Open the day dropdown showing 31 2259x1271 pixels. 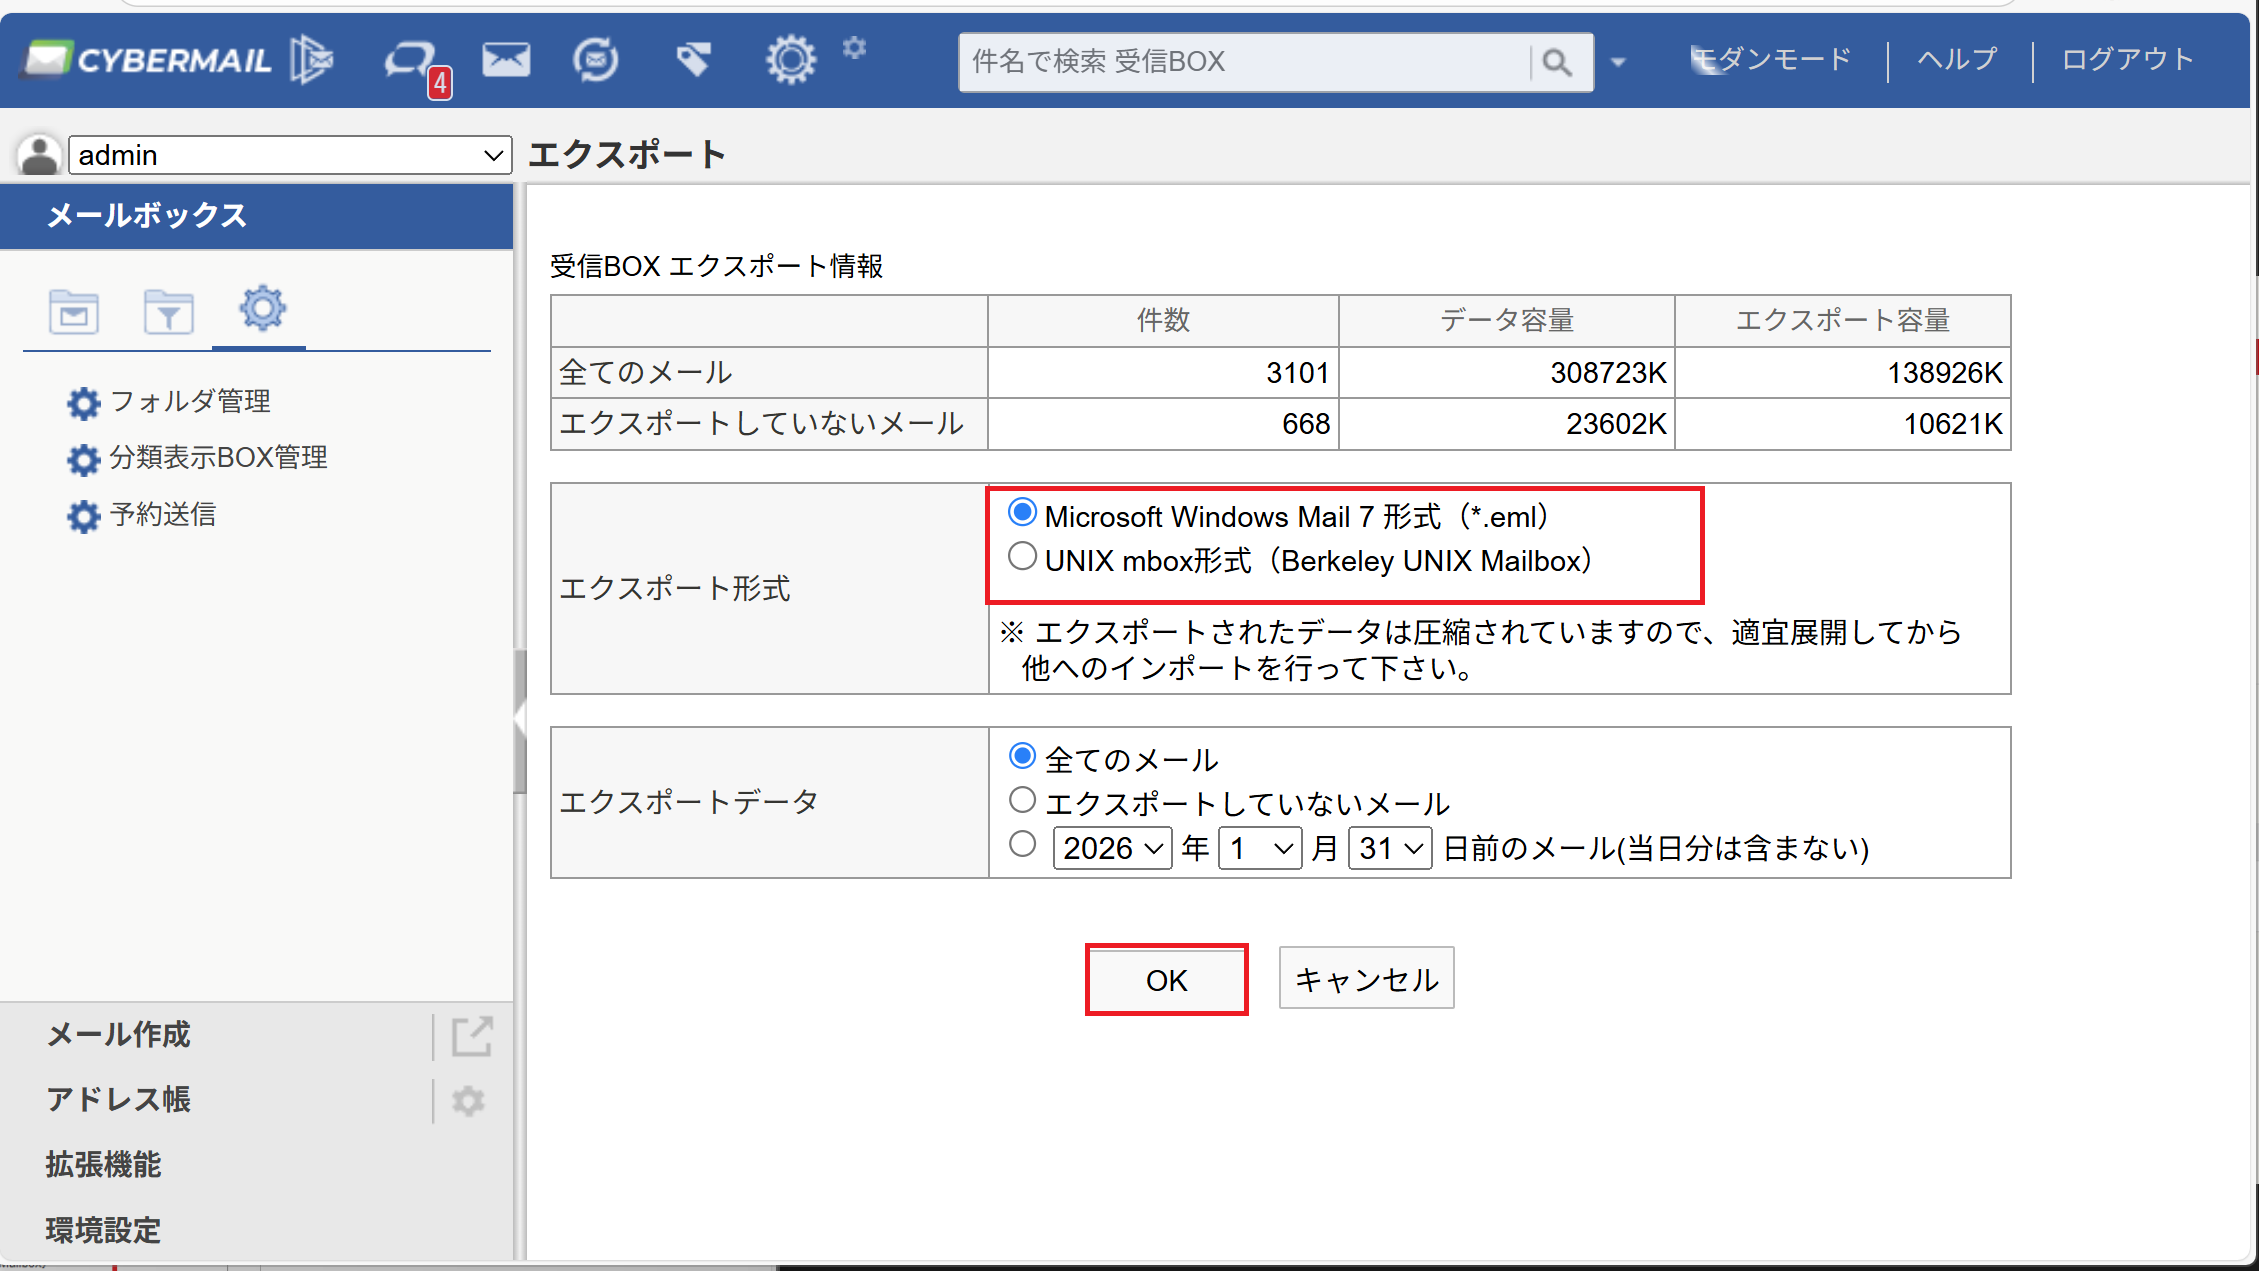point(1390,848)
